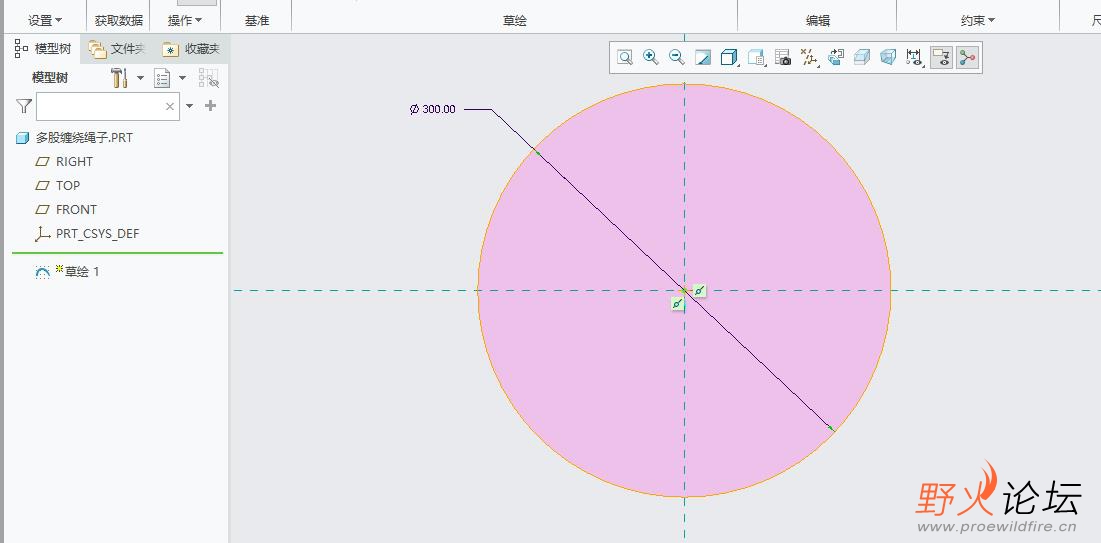Zoom in using the magnifier plus icon
1101x543 pixels.
(x=651, y=58)
